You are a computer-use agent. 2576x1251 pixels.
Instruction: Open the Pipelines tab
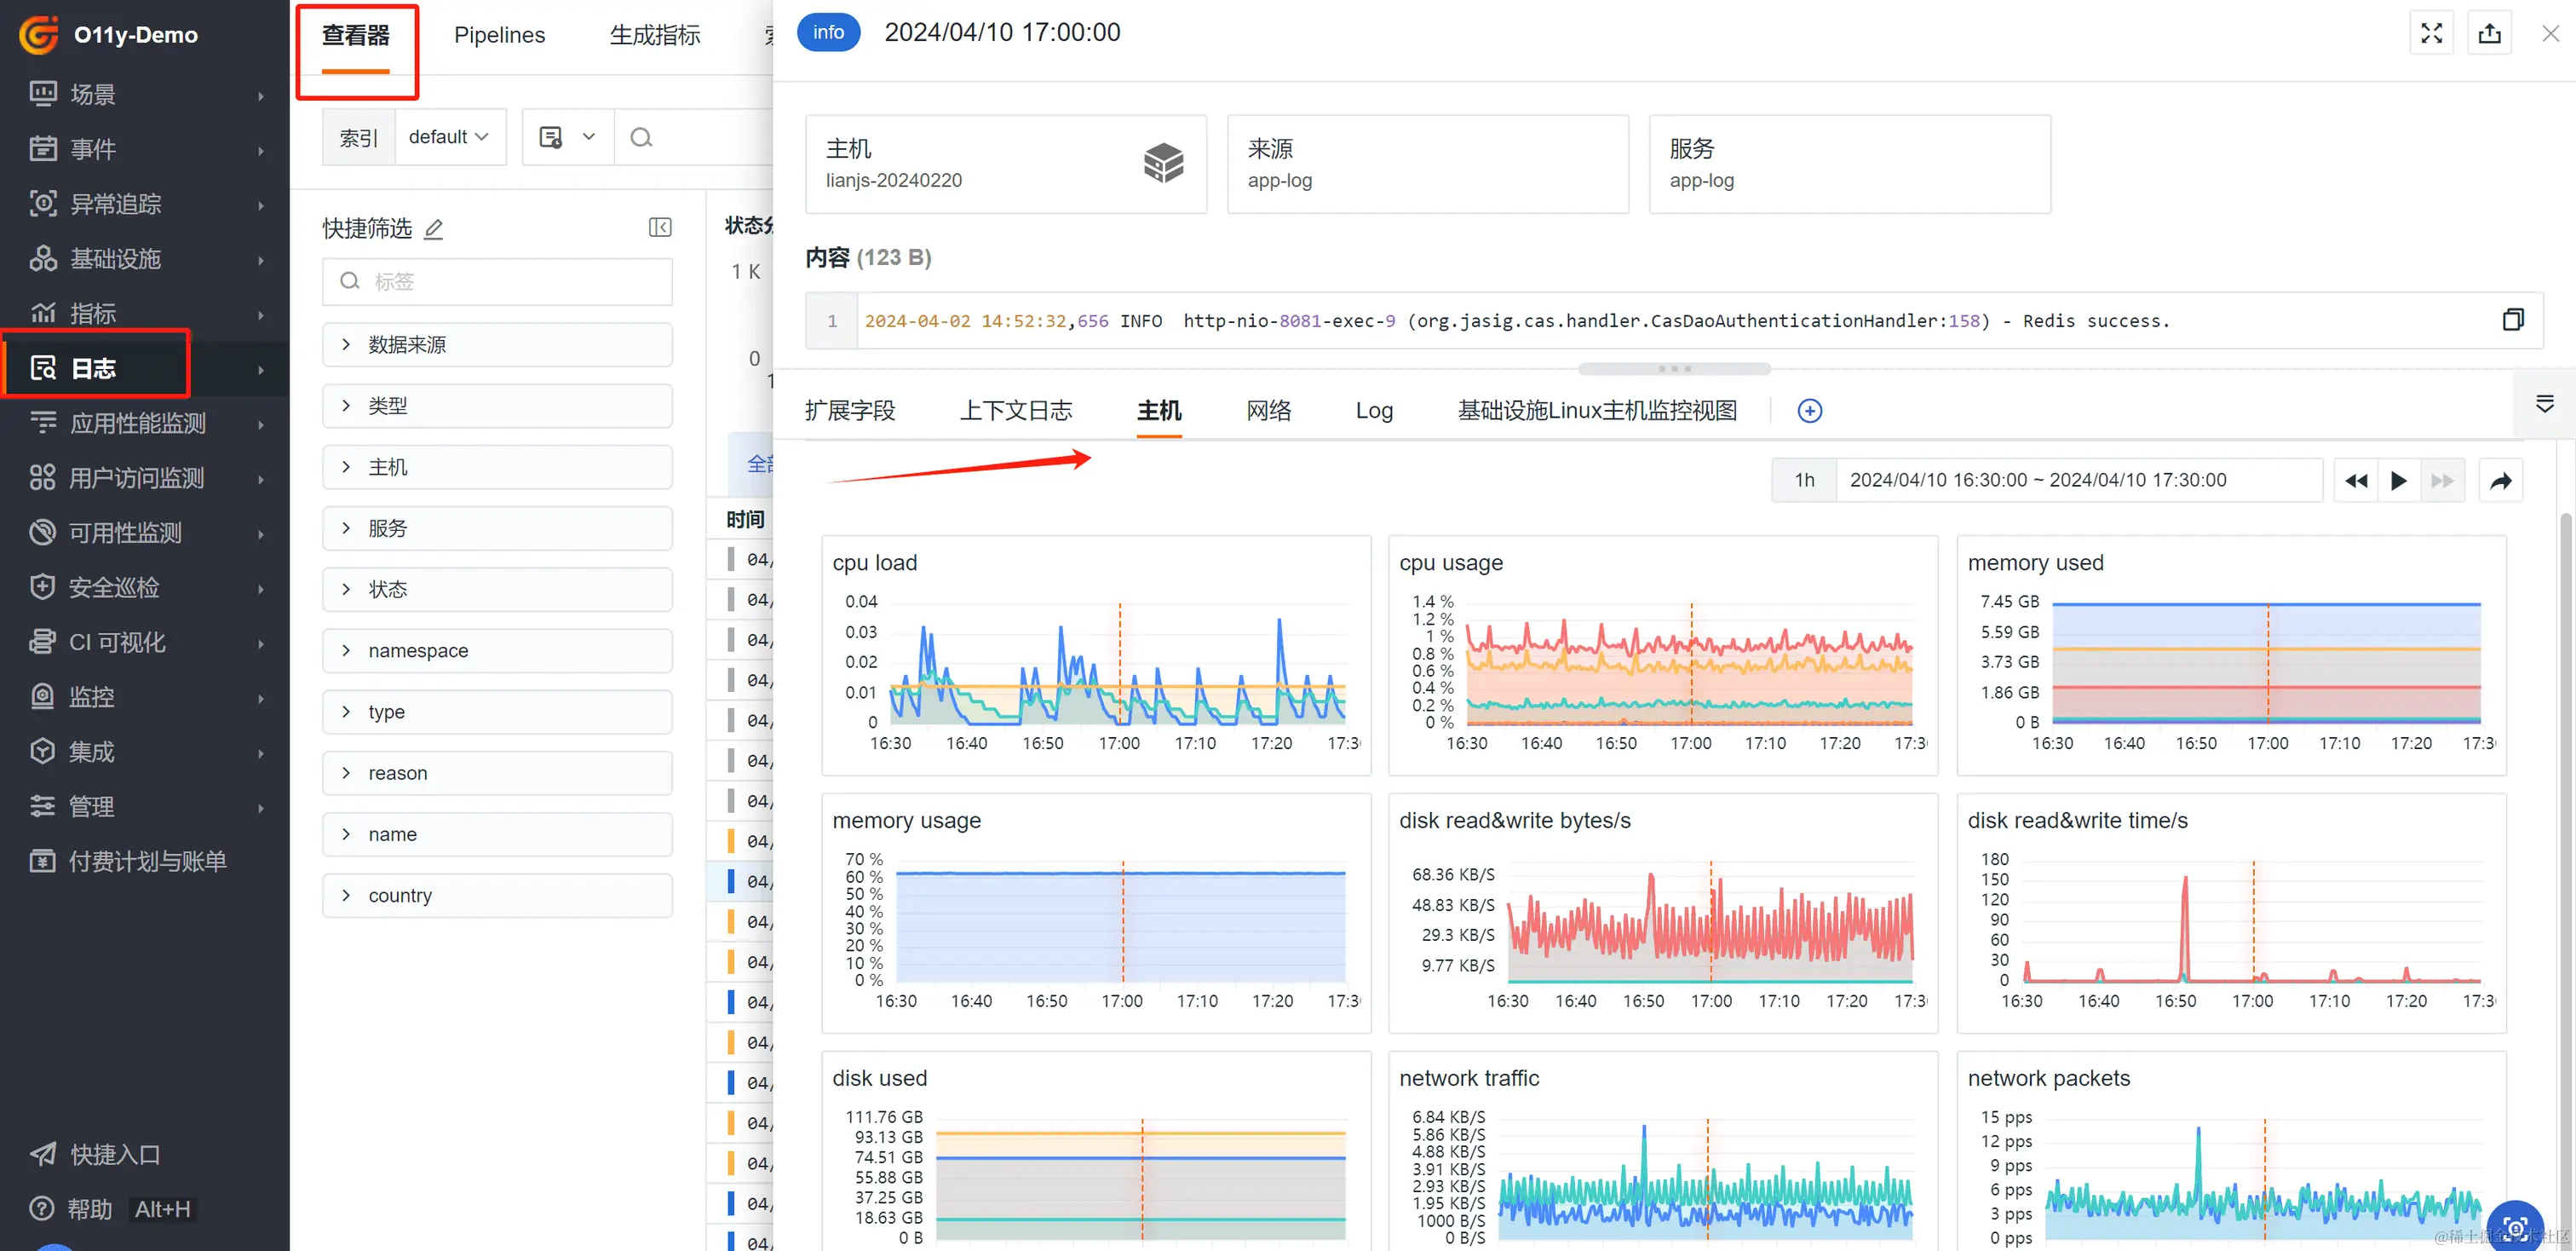(x=499, y=35)
